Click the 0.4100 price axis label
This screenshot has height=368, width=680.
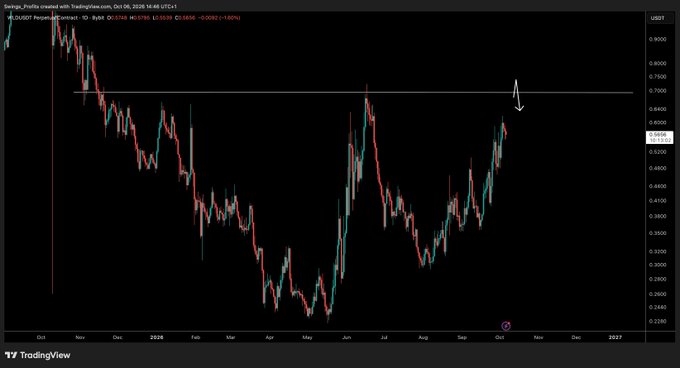(x=657, y=201)
